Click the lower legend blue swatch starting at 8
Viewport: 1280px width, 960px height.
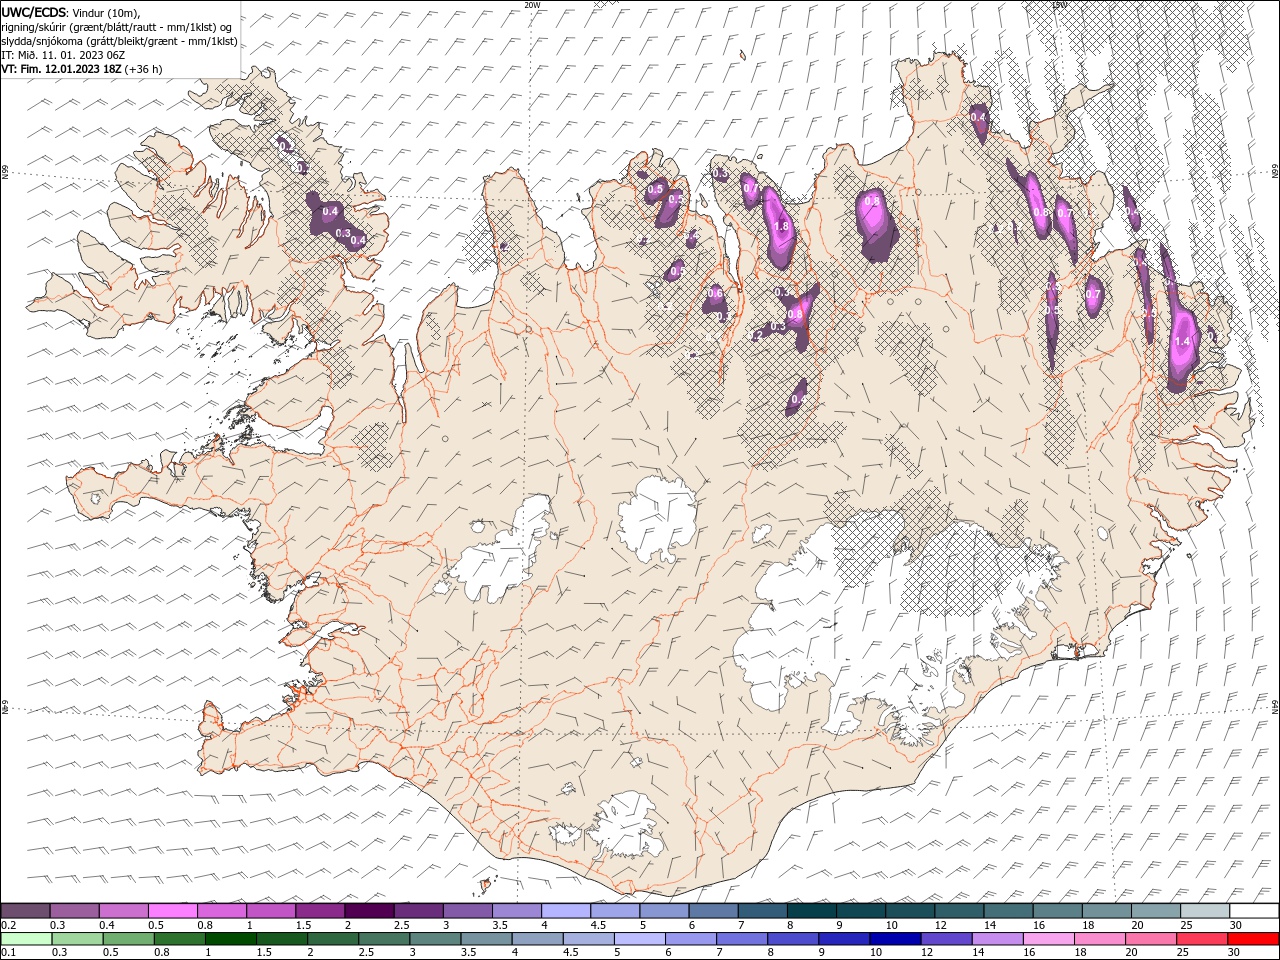point(793,939)
